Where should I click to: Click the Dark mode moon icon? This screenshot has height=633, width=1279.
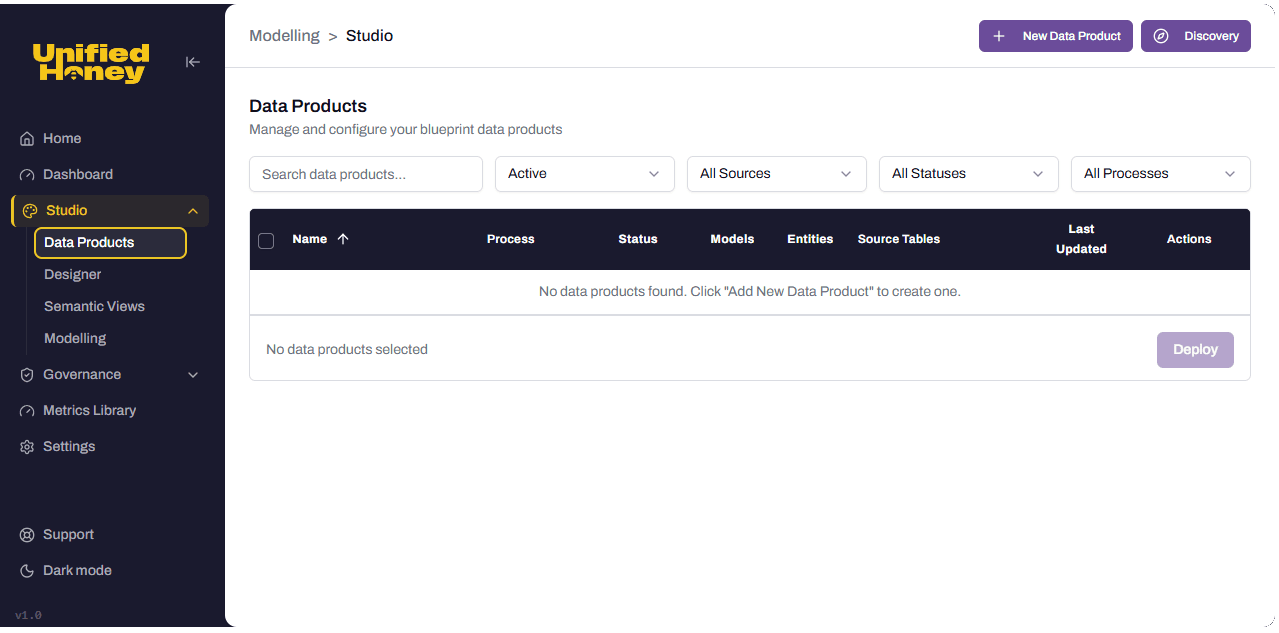point(27,571)
